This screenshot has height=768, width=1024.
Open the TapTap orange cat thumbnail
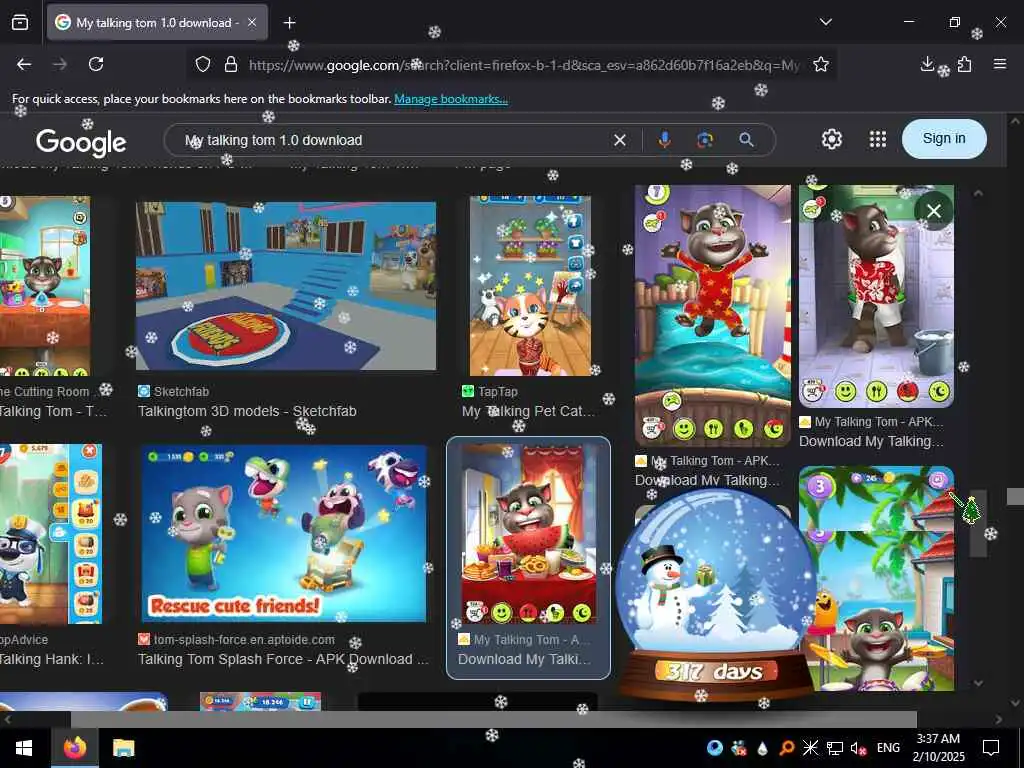[530, 285]
